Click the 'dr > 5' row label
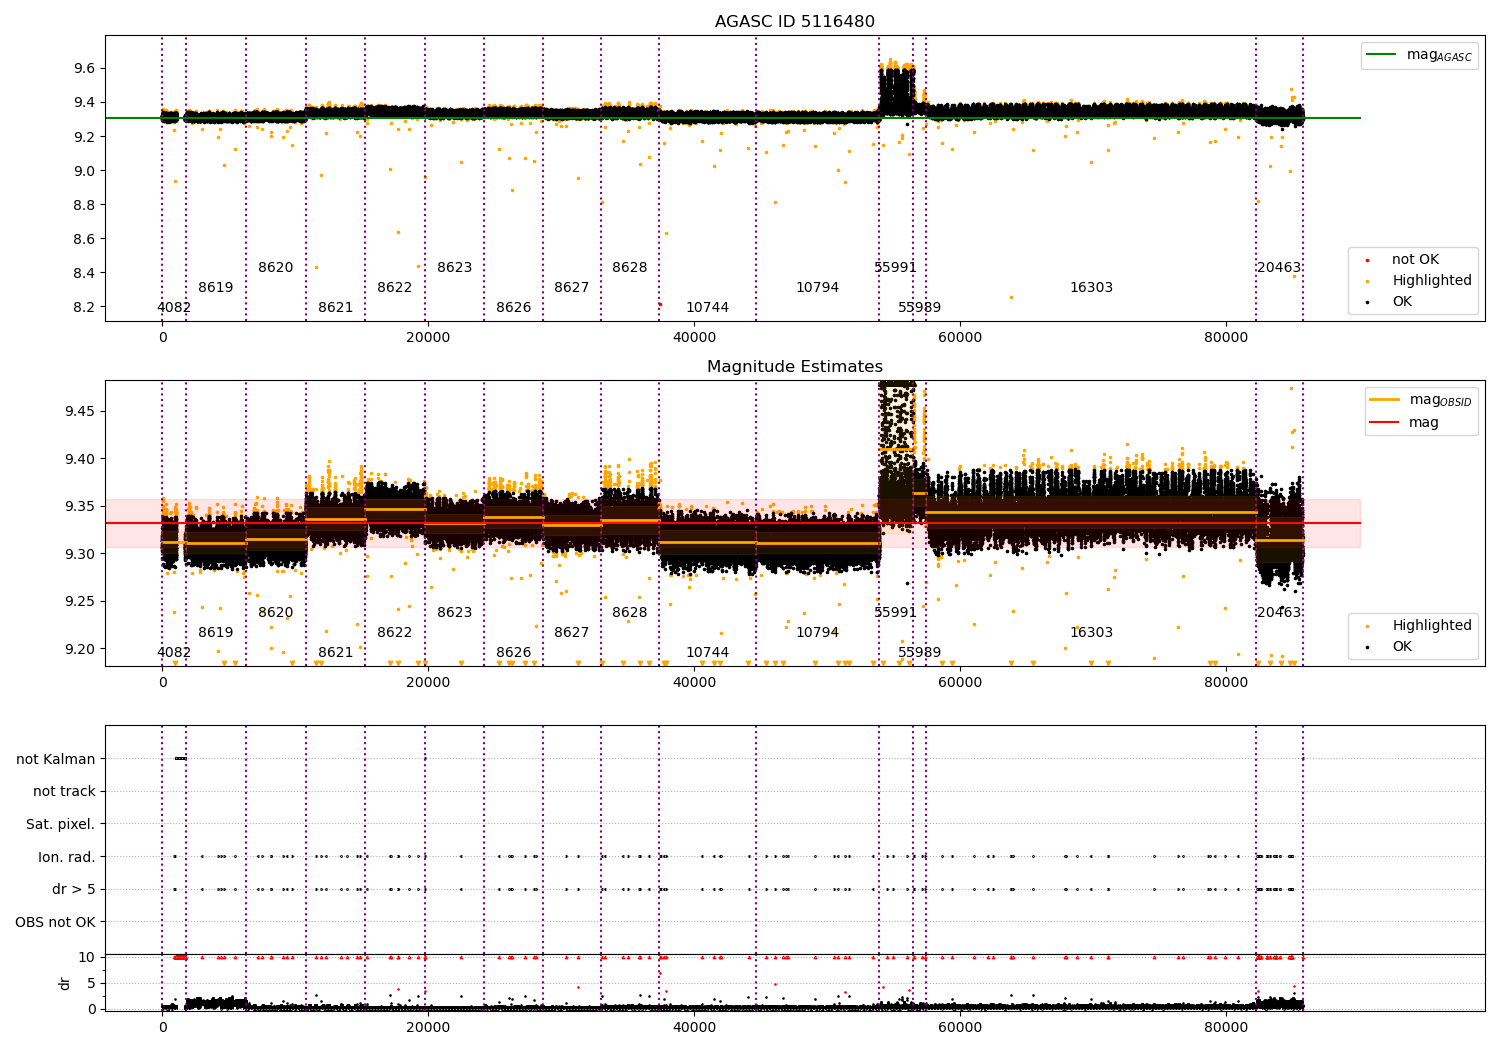The image size is (1500, 1050). (x=74, y=890)
